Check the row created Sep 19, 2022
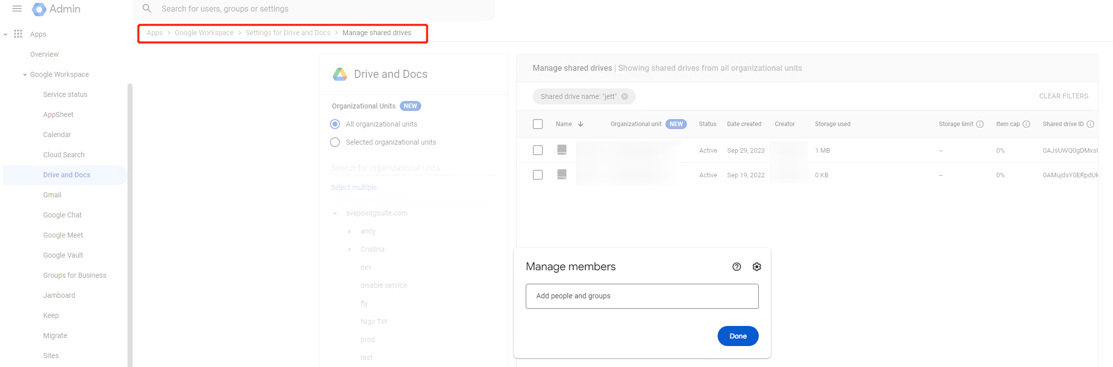 pyautogui.click(x=538, y=175)
